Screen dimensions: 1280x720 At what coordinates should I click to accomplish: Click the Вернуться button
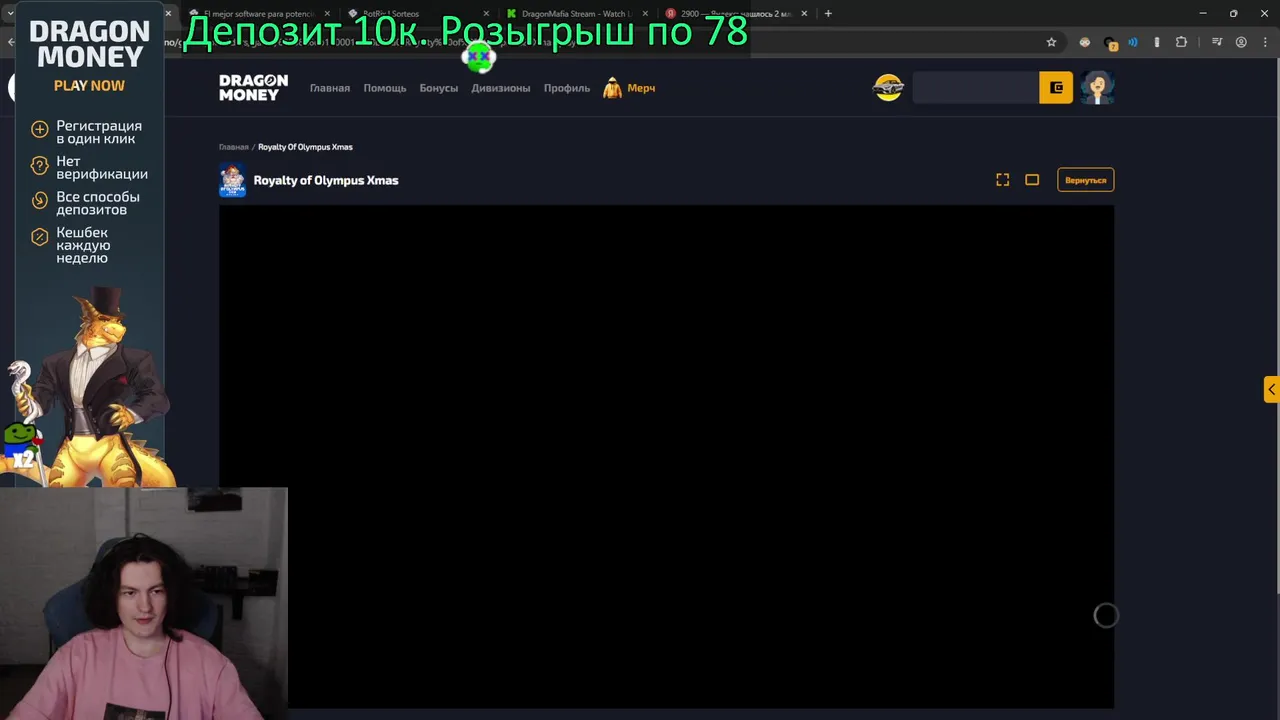coord(1085,180)
